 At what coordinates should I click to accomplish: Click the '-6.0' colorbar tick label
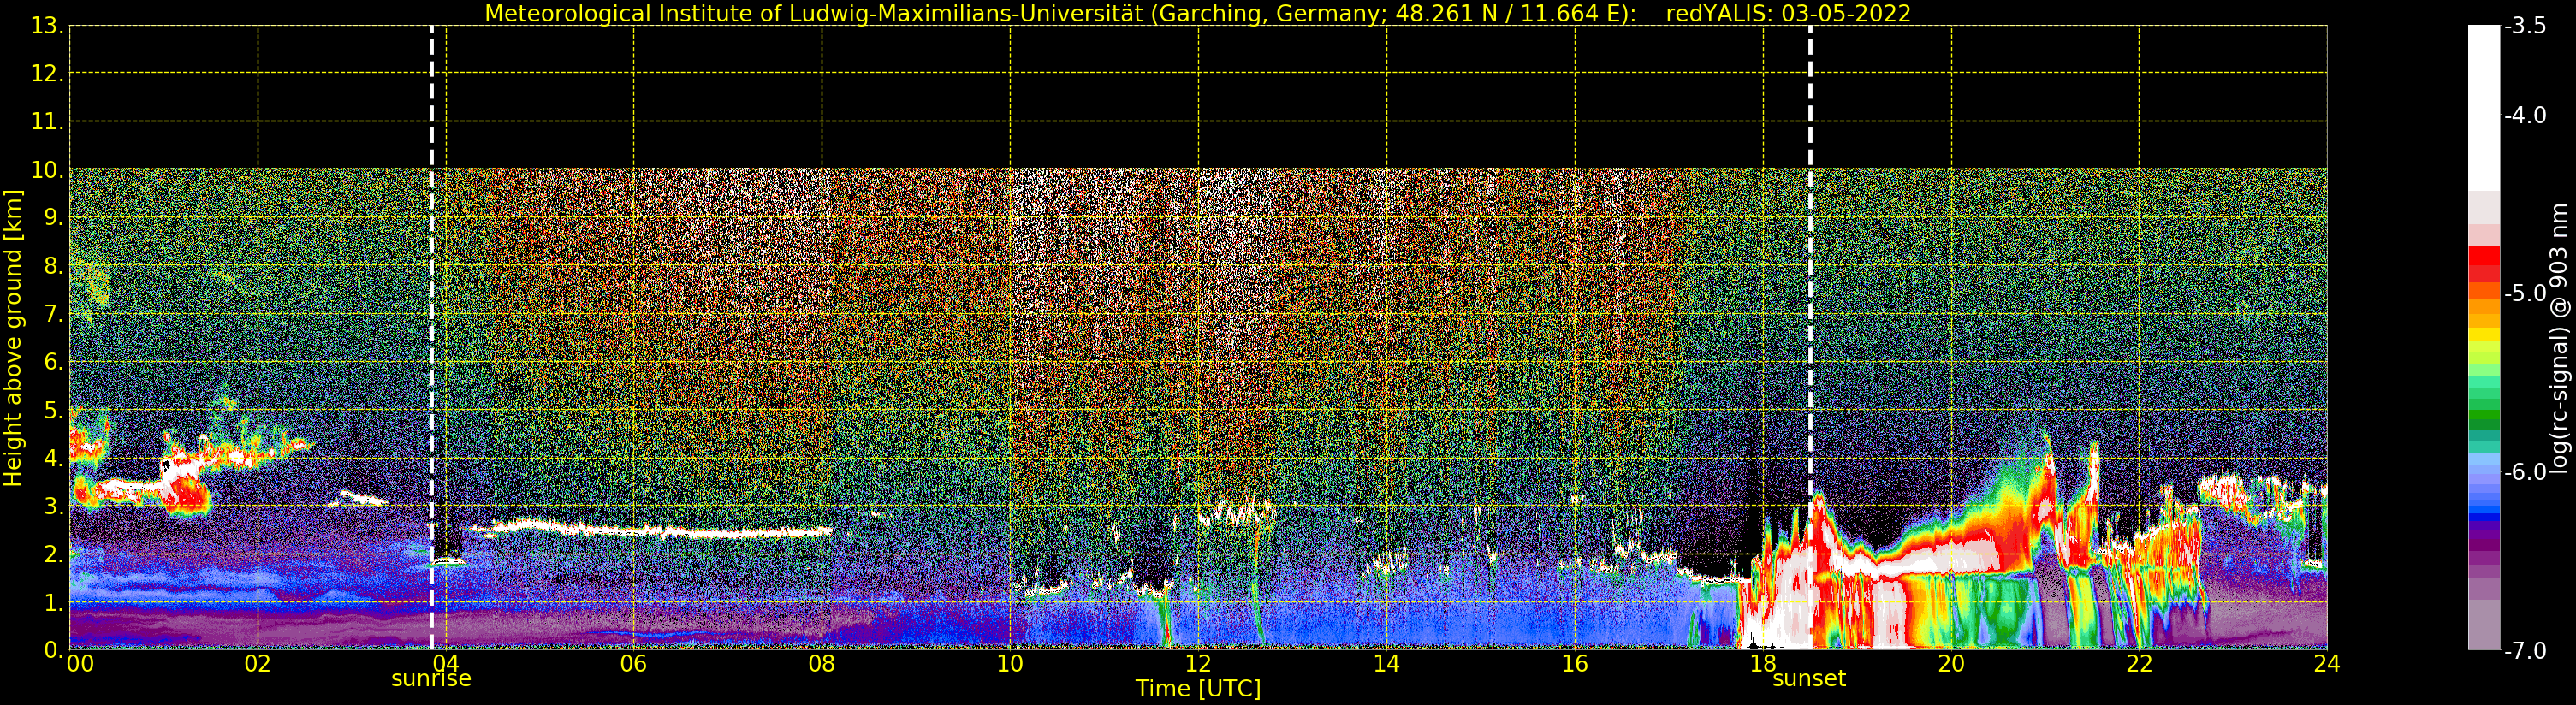click(x=2525, y=472)
